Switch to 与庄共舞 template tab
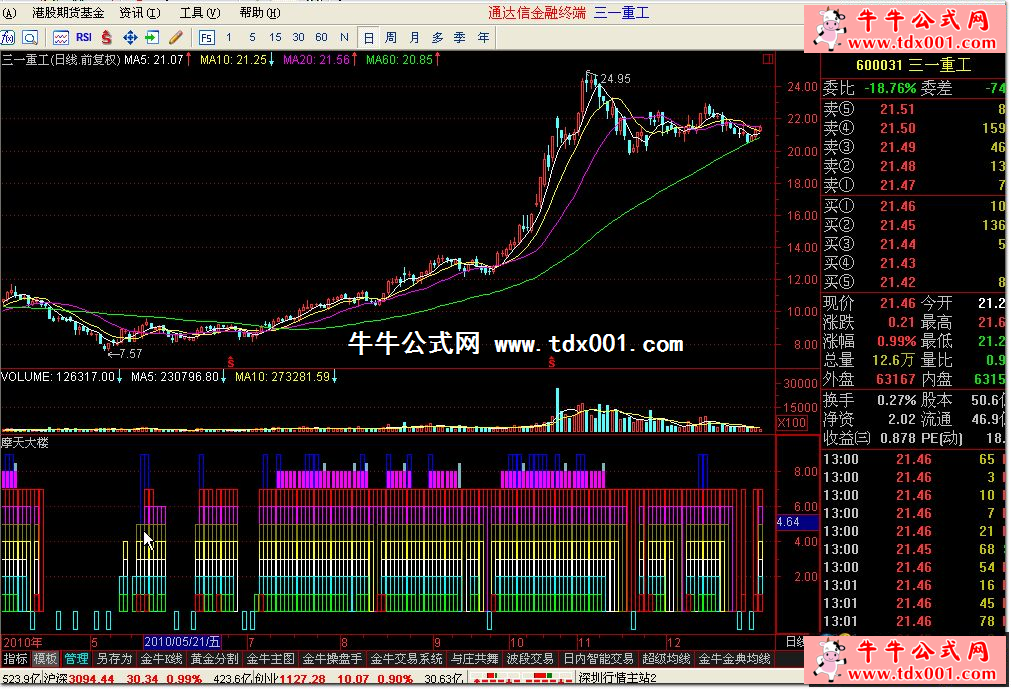Screen dimensions: 1011x689 tap(475, 659)
